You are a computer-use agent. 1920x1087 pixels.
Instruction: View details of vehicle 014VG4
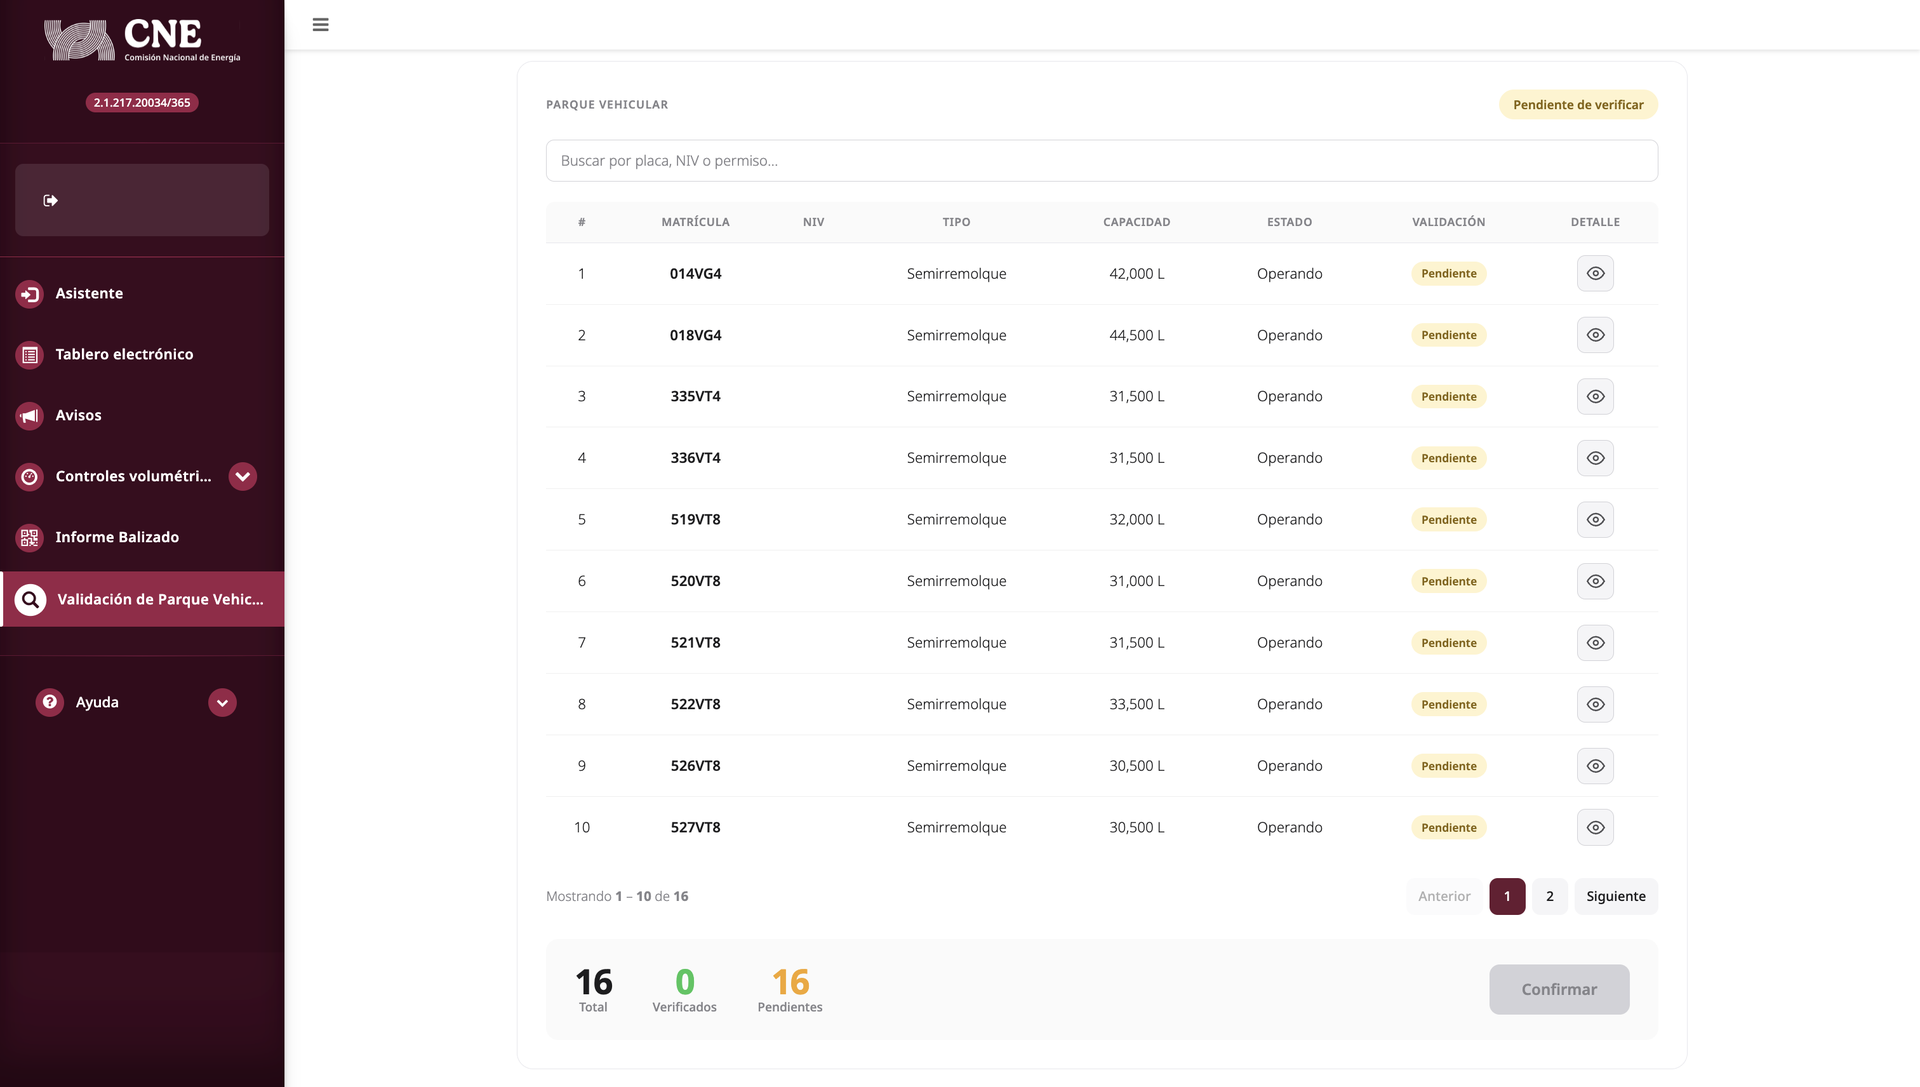[1595, 274]
